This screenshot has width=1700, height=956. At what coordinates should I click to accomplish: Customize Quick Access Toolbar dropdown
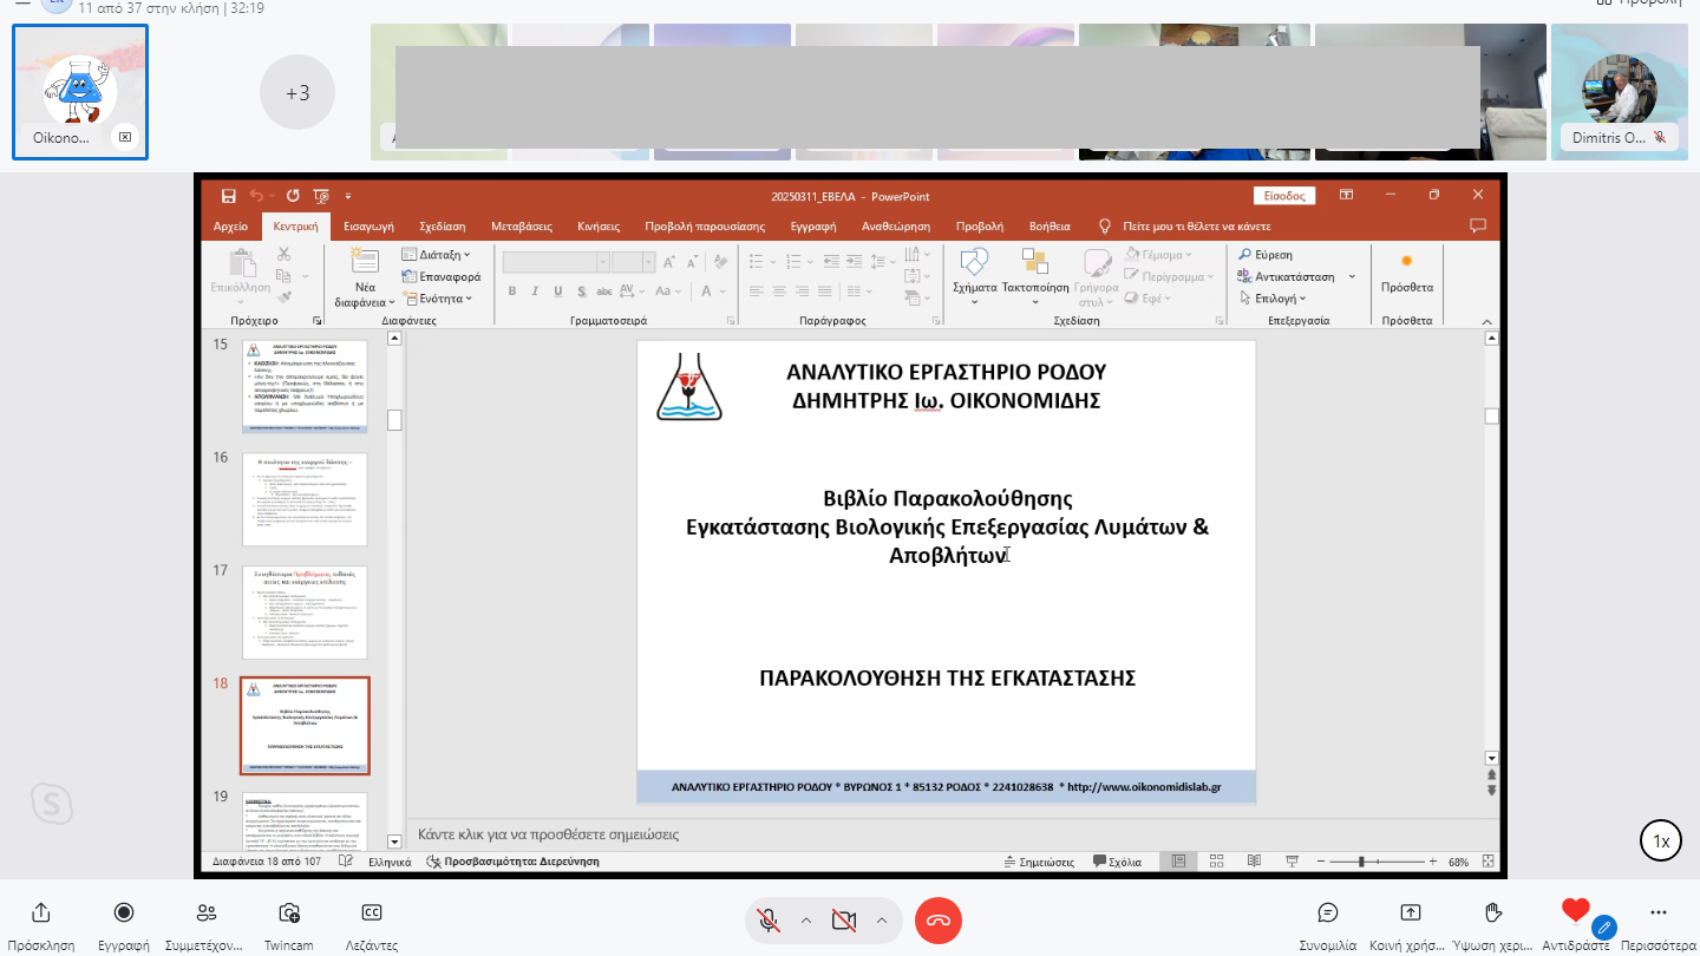[x=348, y=196]
